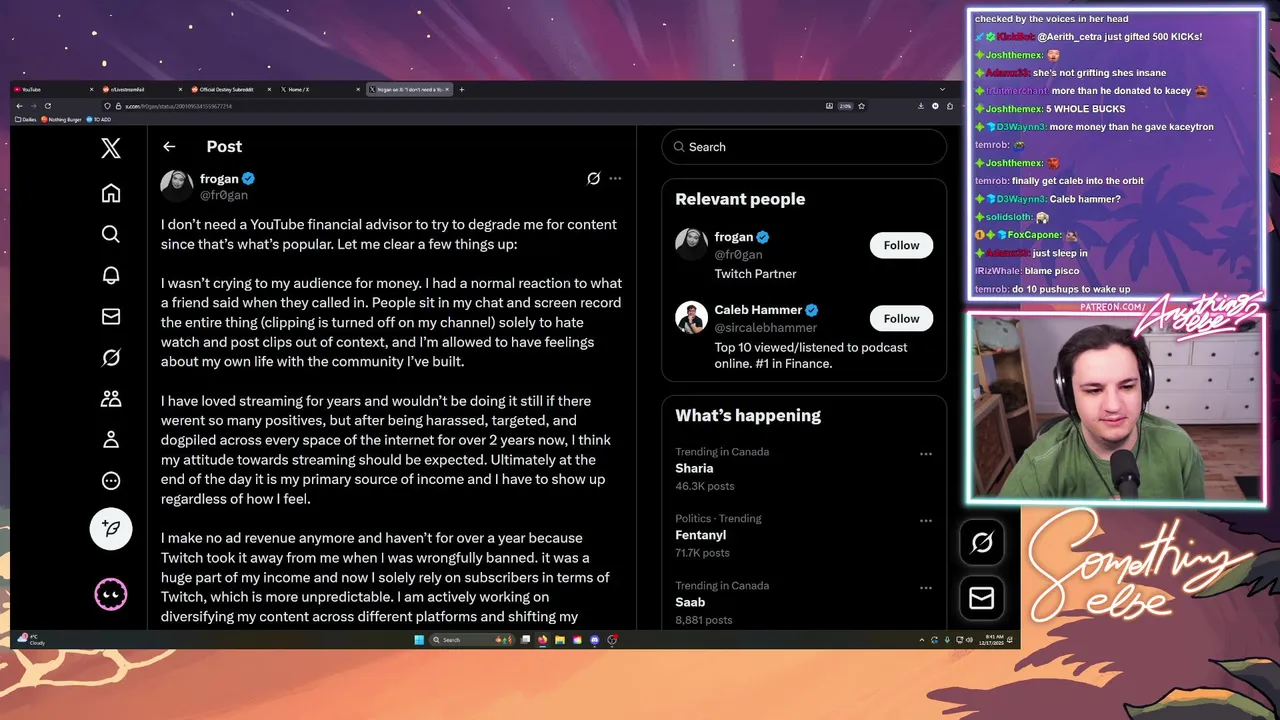This screenshot has width=1280, height=720.
Task: Open floating Grok button at bottom right
Action: 982,542
